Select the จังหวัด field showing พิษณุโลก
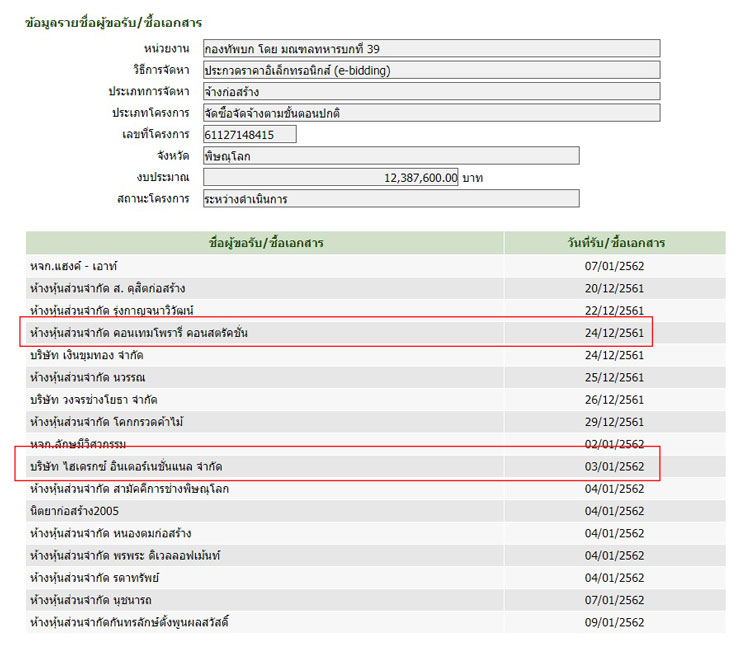750x654 pixels. tap(390, 155)
